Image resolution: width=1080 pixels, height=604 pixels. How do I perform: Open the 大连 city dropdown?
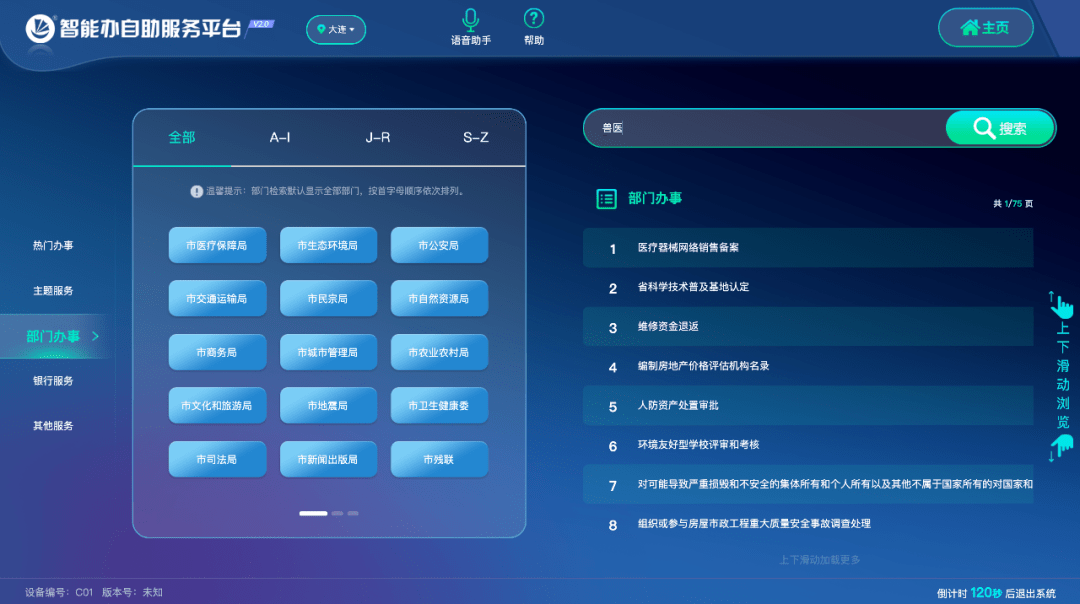point(336,30)
